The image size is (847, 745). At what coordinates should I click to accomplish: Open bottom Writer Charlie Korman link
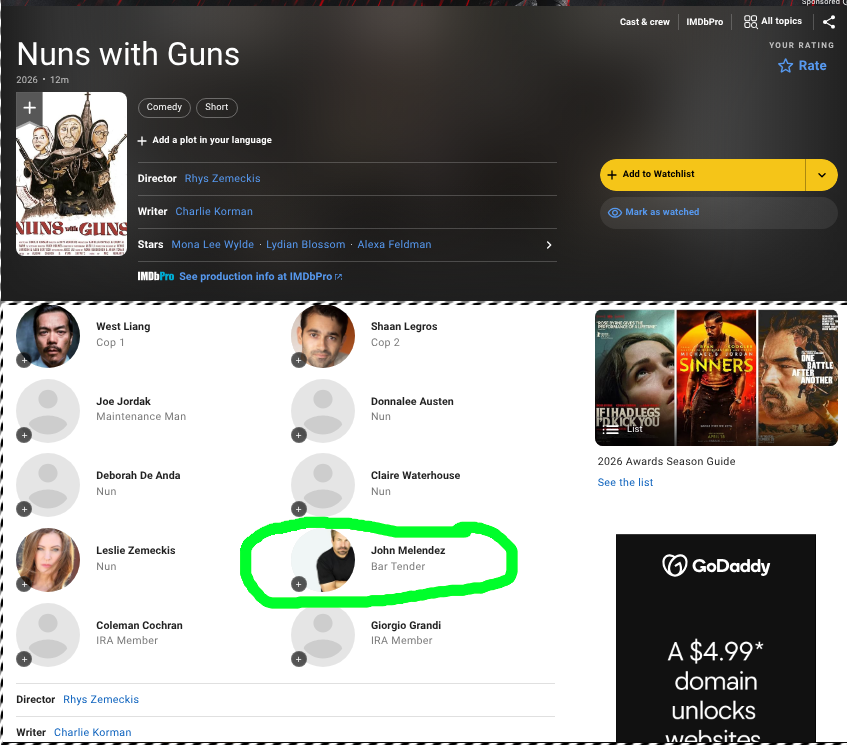tap(92, 733)
